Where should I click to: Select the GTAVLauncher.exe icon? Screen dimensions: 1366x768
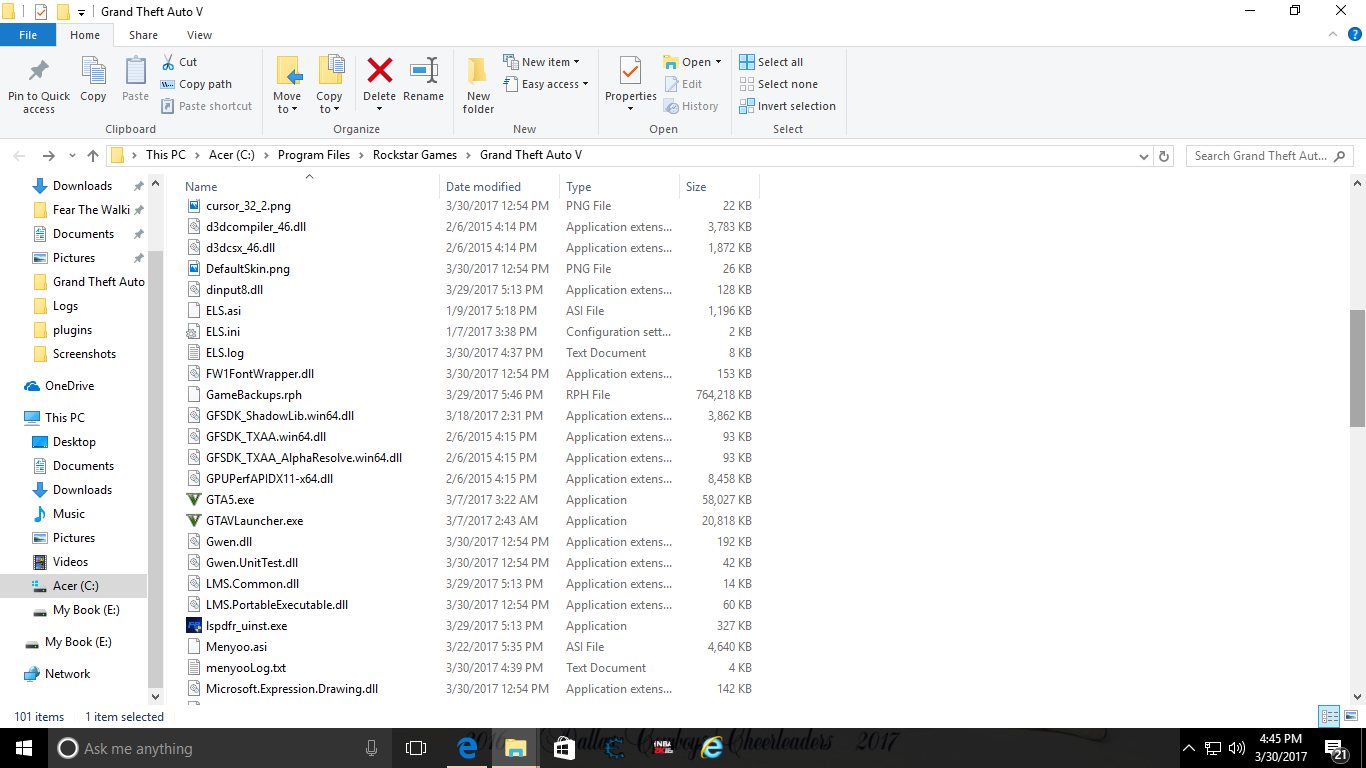tap(194, 521)
